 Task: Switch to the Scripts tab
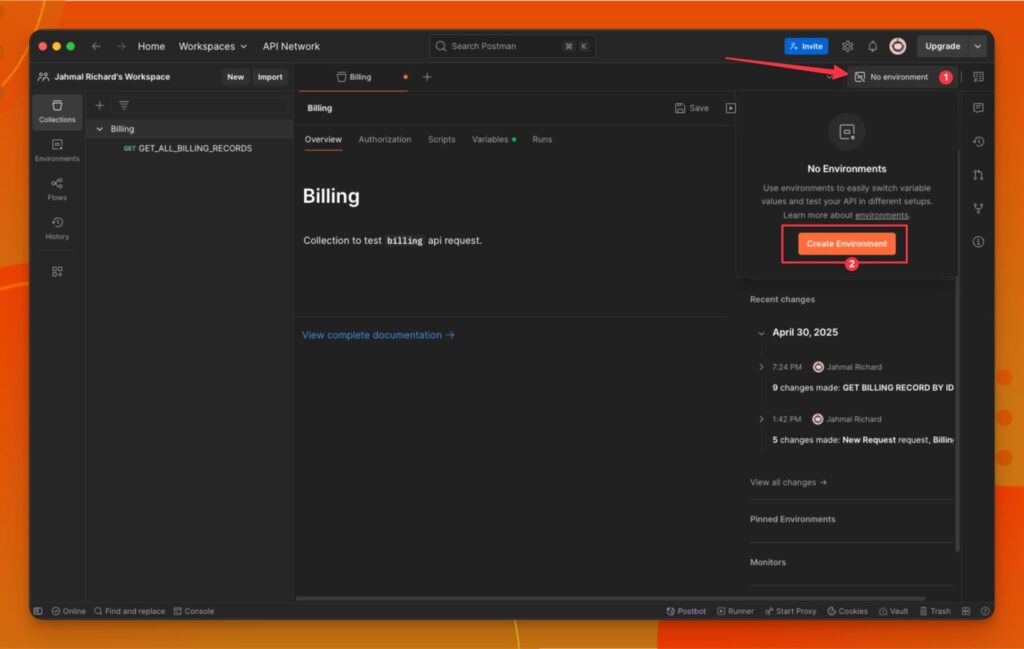pos(441,139)
